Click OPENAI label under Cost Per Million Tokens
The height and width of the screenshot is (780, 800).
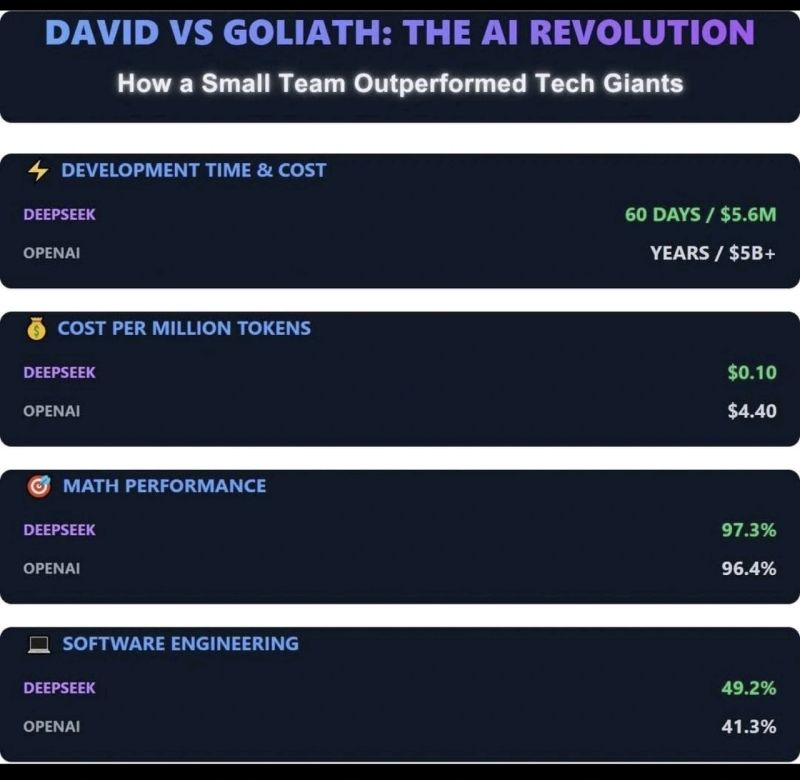(x=52, y=411)
